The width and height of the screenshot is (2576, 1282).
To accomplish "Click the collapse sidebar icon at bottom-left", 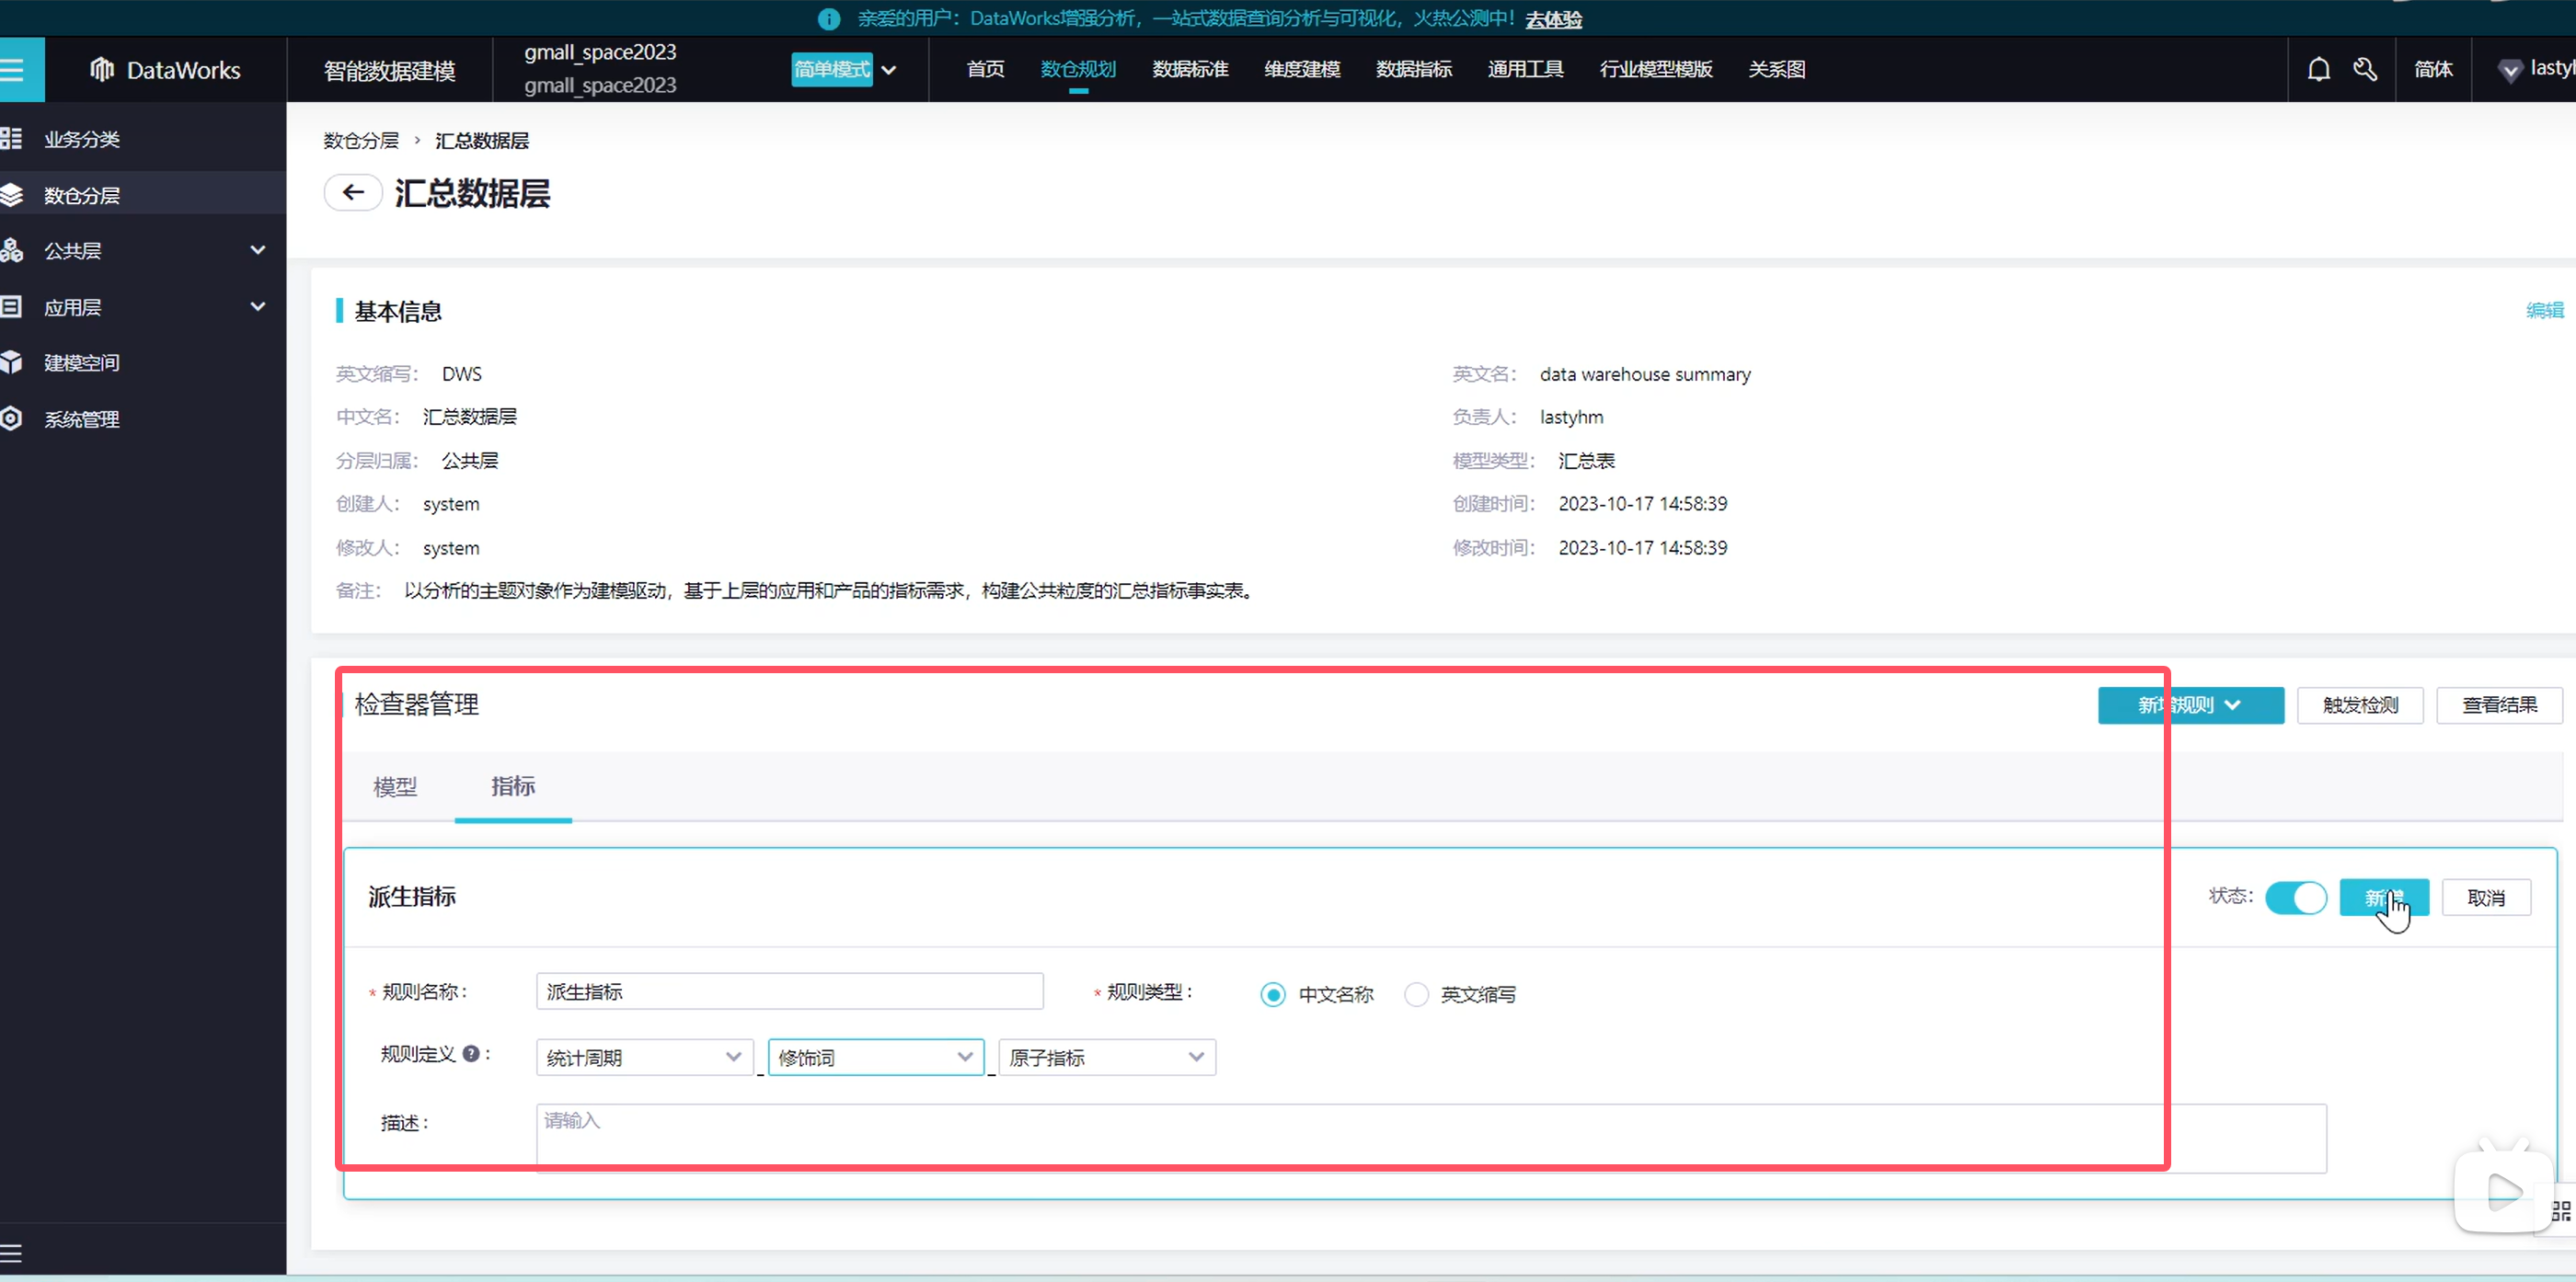I will click(11, 1253).
